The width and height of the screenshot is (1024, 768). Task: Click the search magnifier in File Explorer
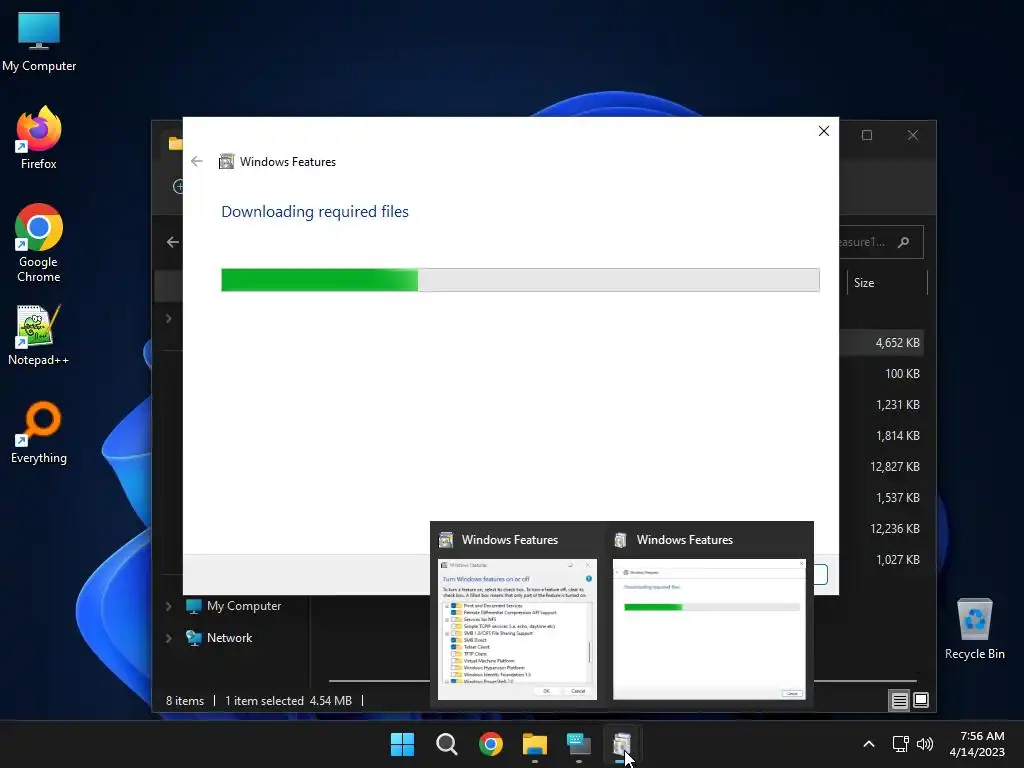click(904, 242)
